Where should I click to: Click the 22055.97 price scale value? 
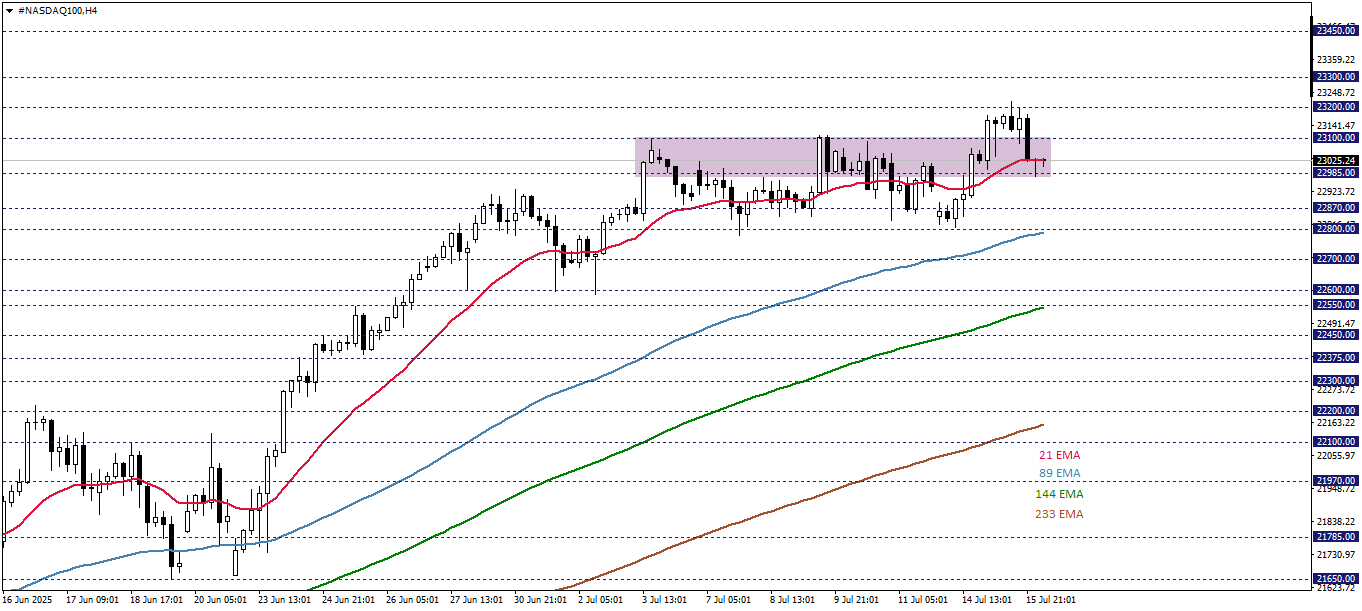[1337, 456]
